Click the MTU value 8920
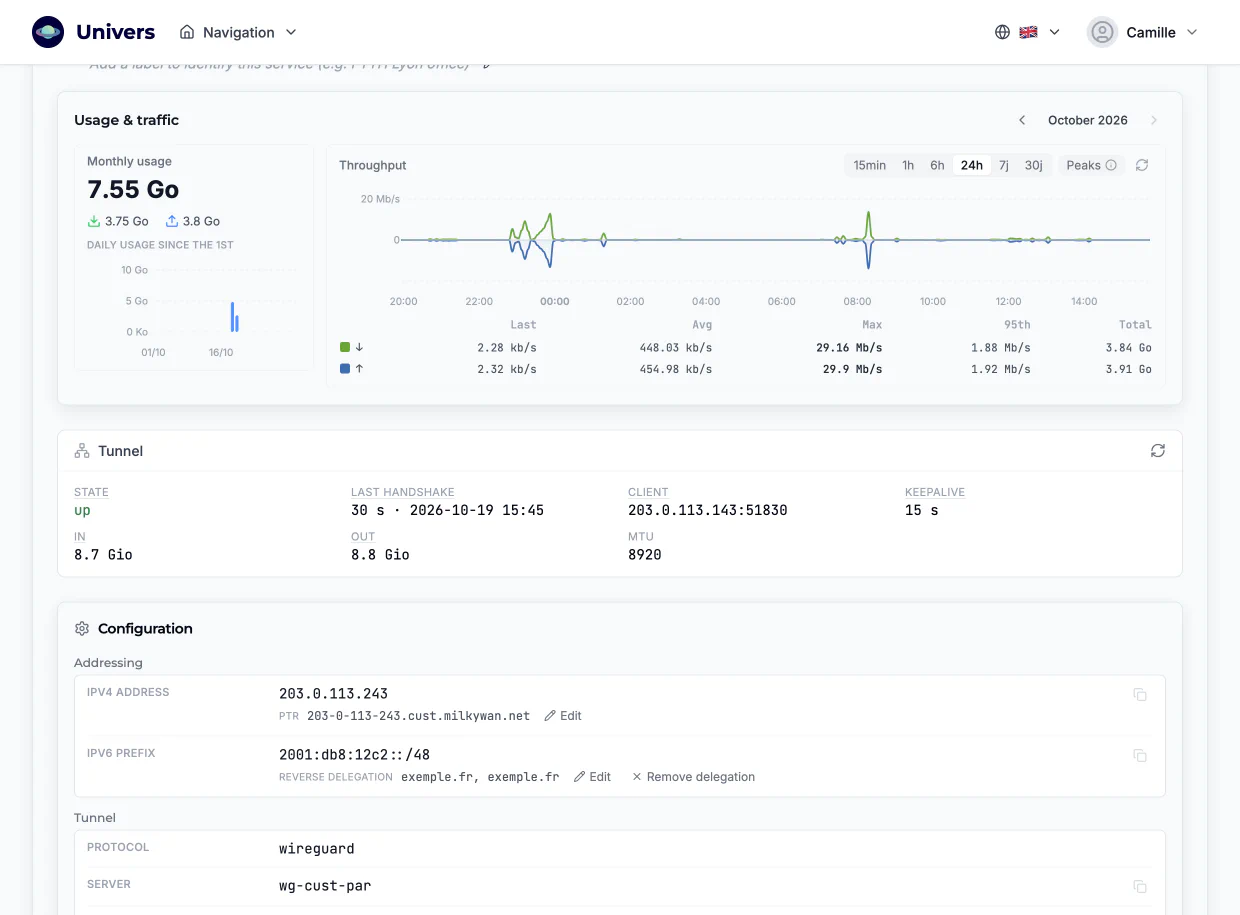 (x=645, y=554)
